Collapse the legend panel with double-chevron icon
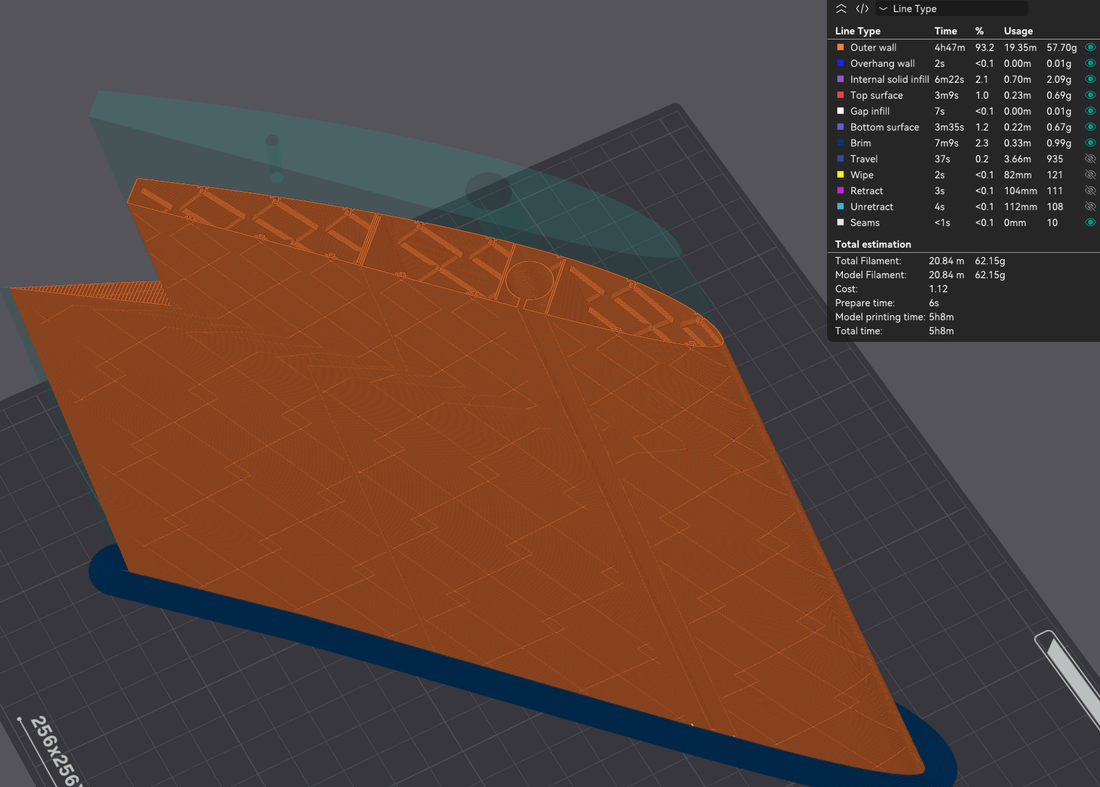 coord(841,8)
